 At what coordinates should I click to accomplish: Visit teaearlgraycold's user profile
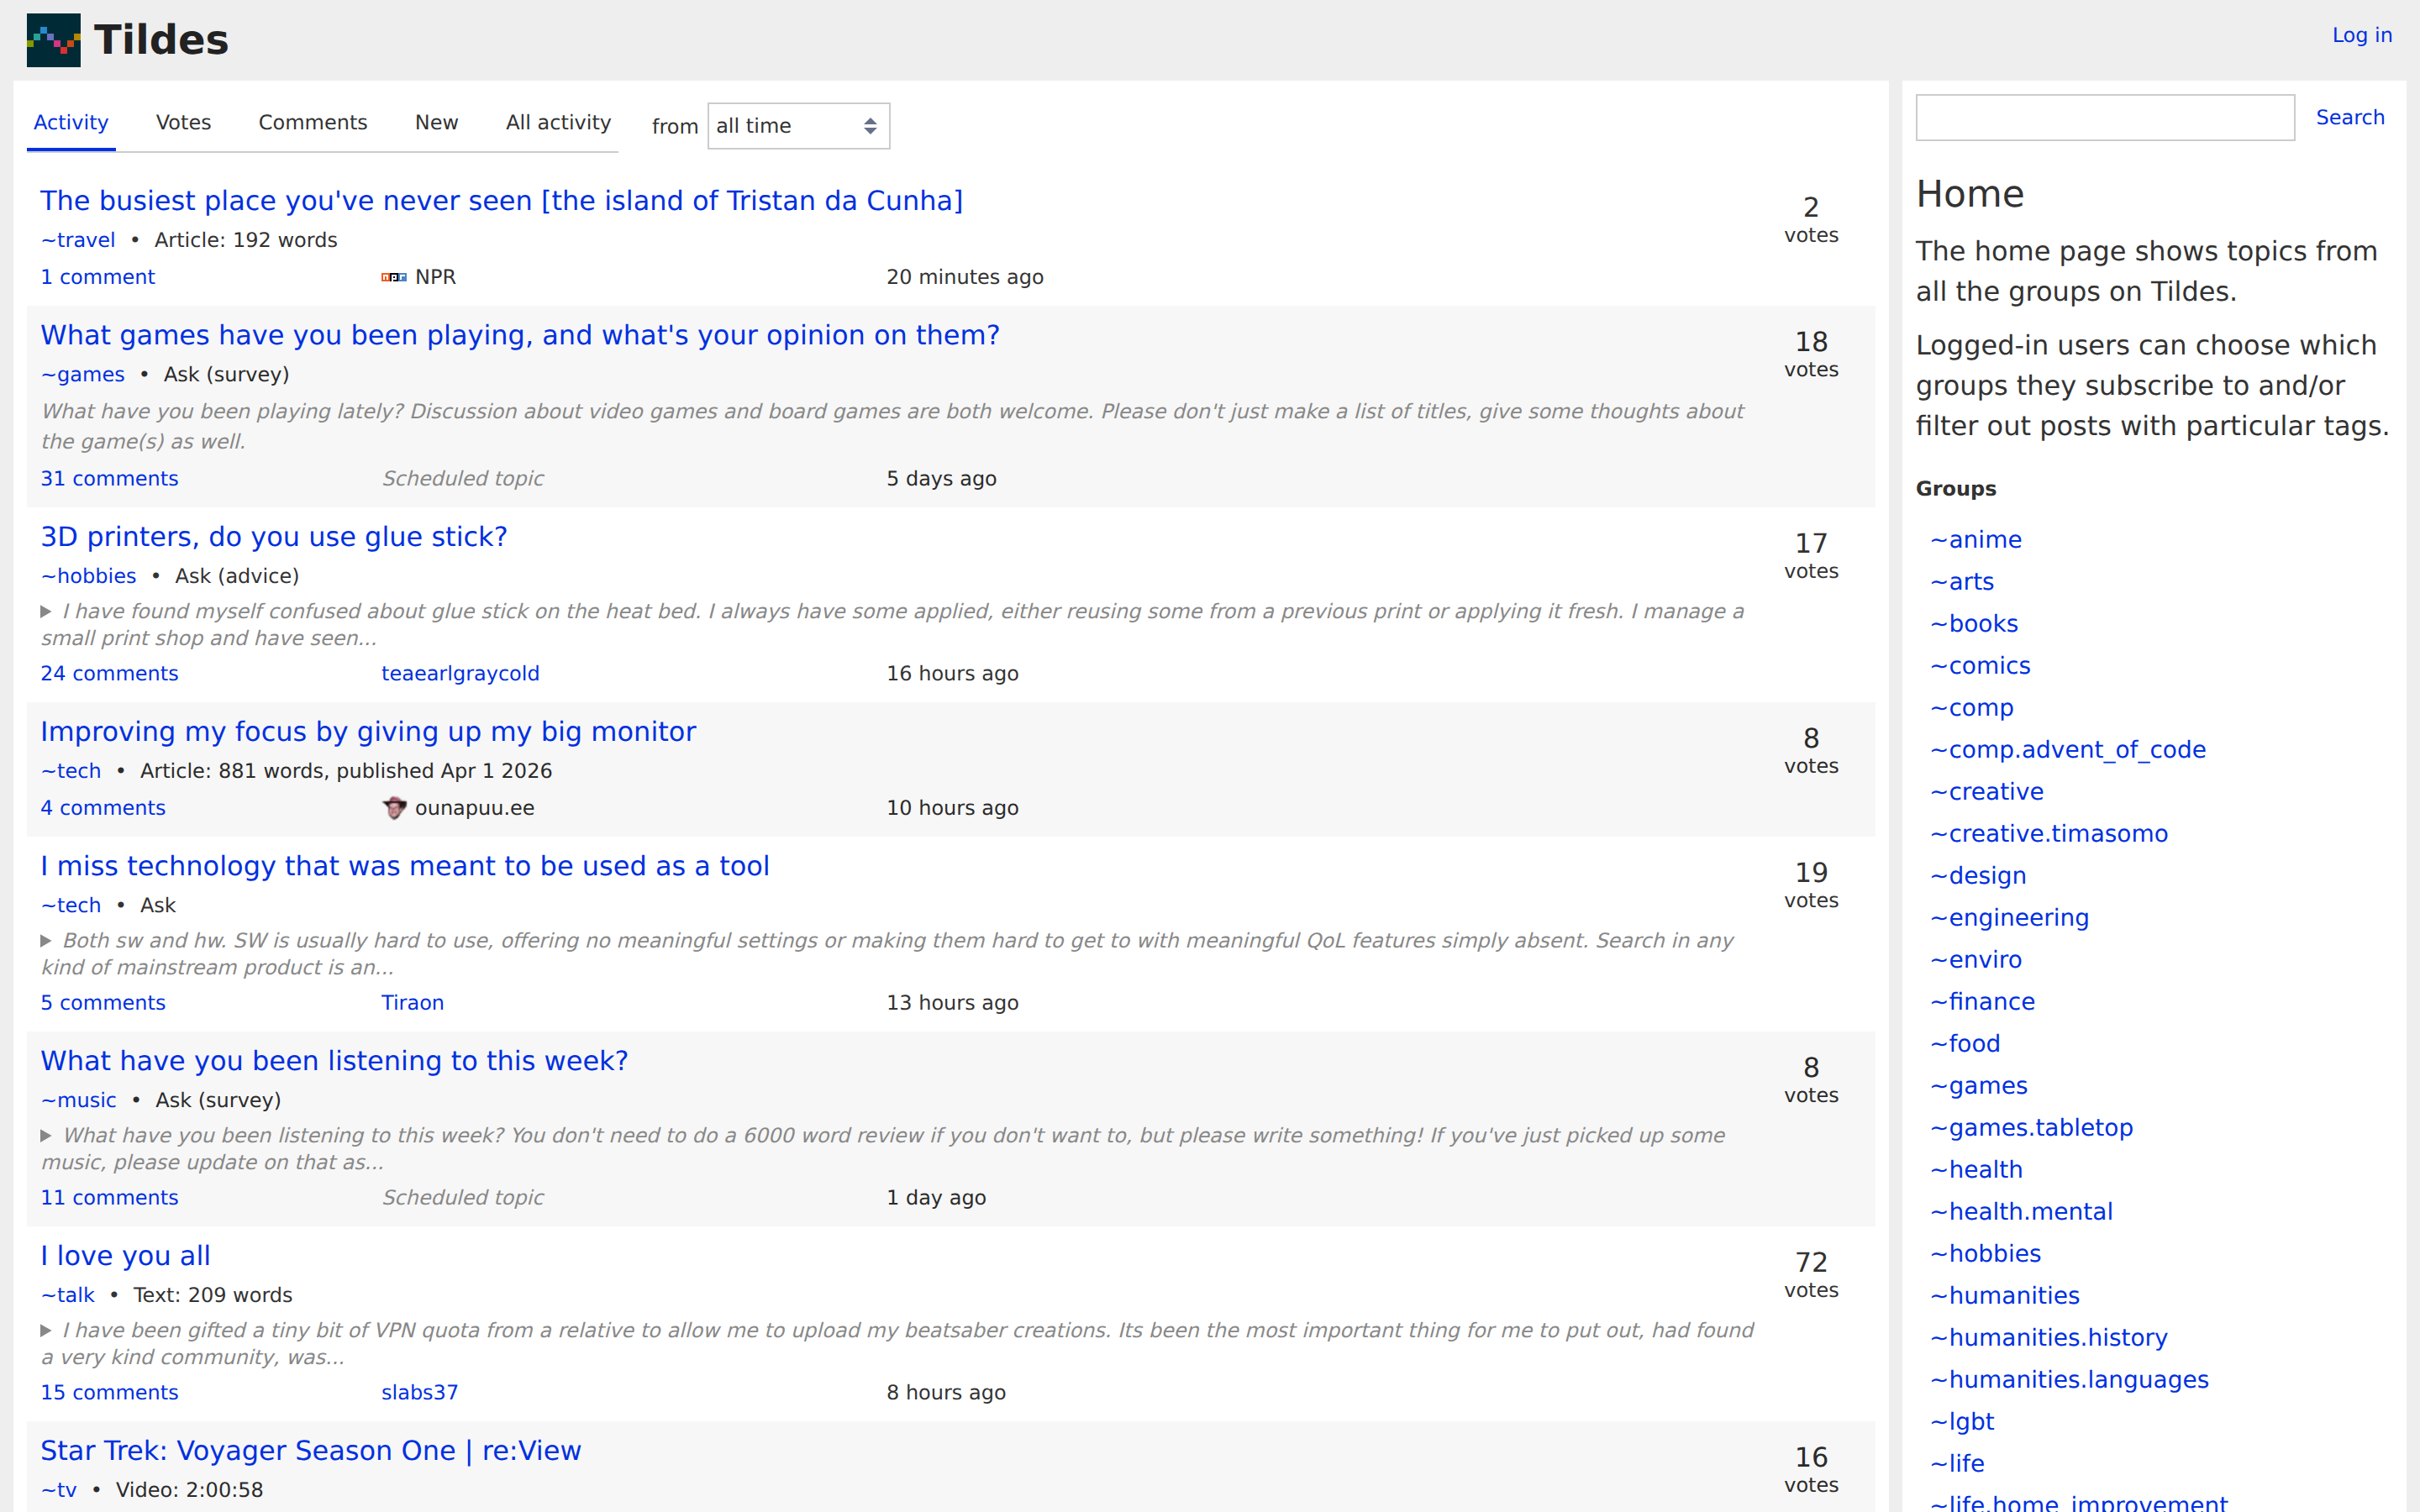tap(460, 673)
